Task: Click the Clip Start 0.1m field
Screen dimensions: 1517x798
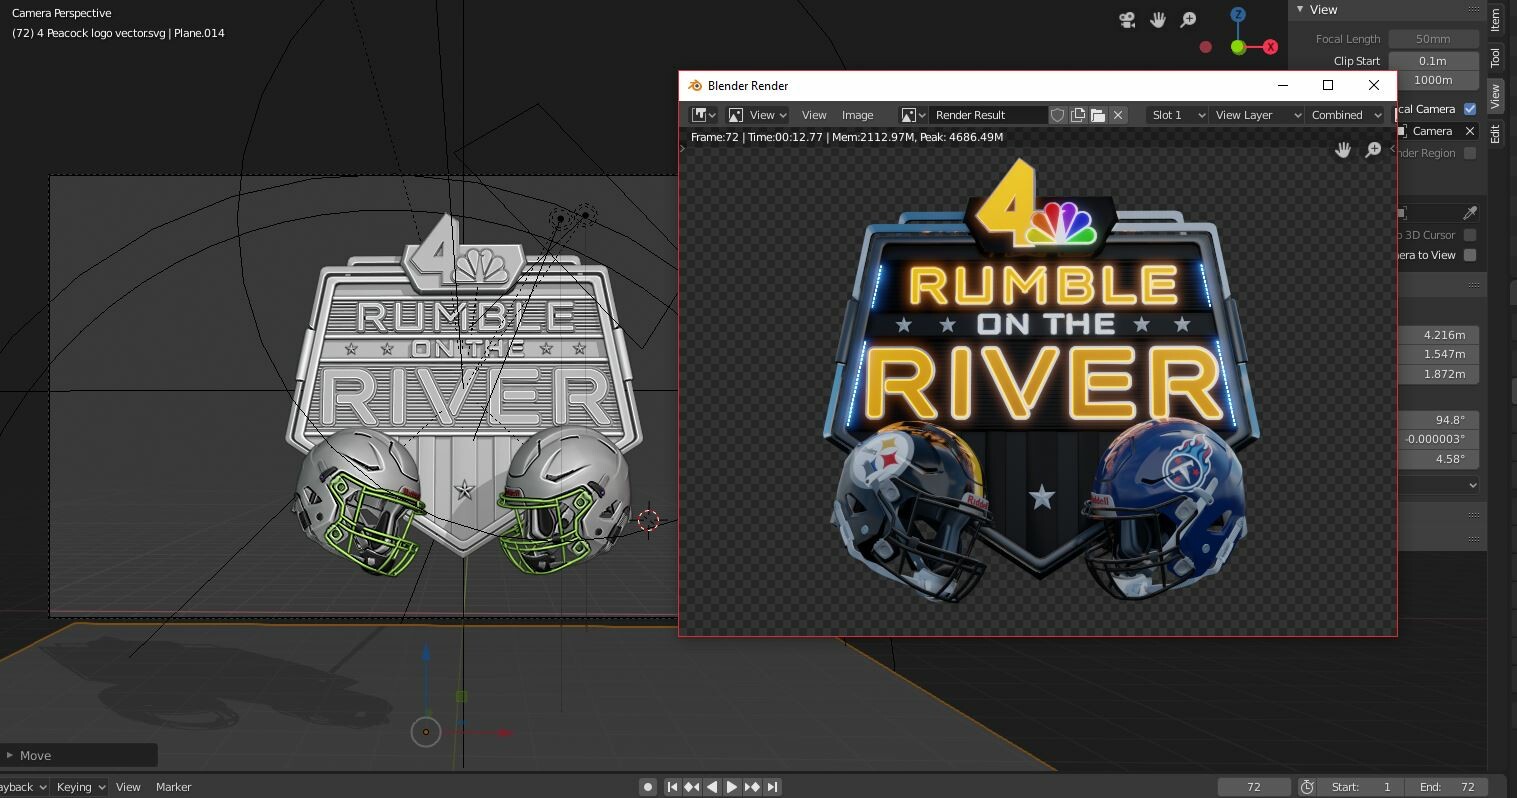Action: pyautogui.click(x=1433, y=61)
